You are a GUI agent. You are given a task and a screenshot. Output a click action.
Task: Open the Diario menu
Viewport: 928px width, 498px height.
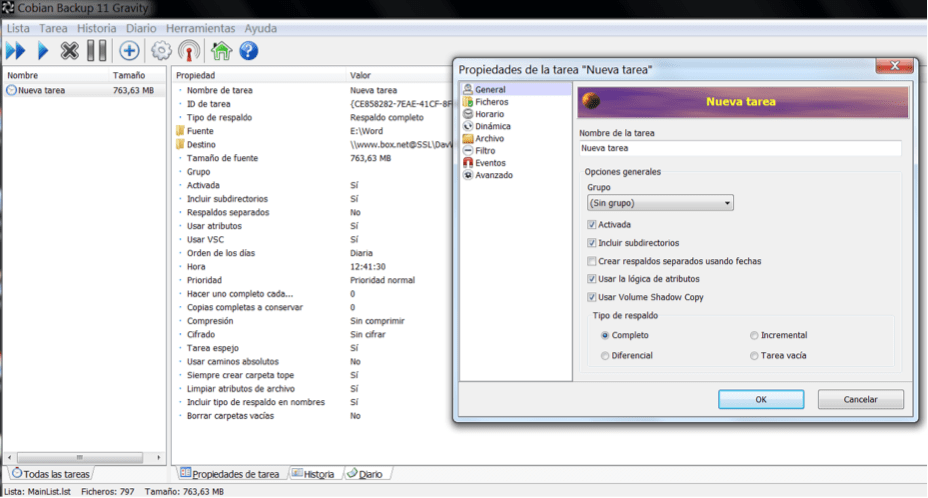tap(141, 28)
